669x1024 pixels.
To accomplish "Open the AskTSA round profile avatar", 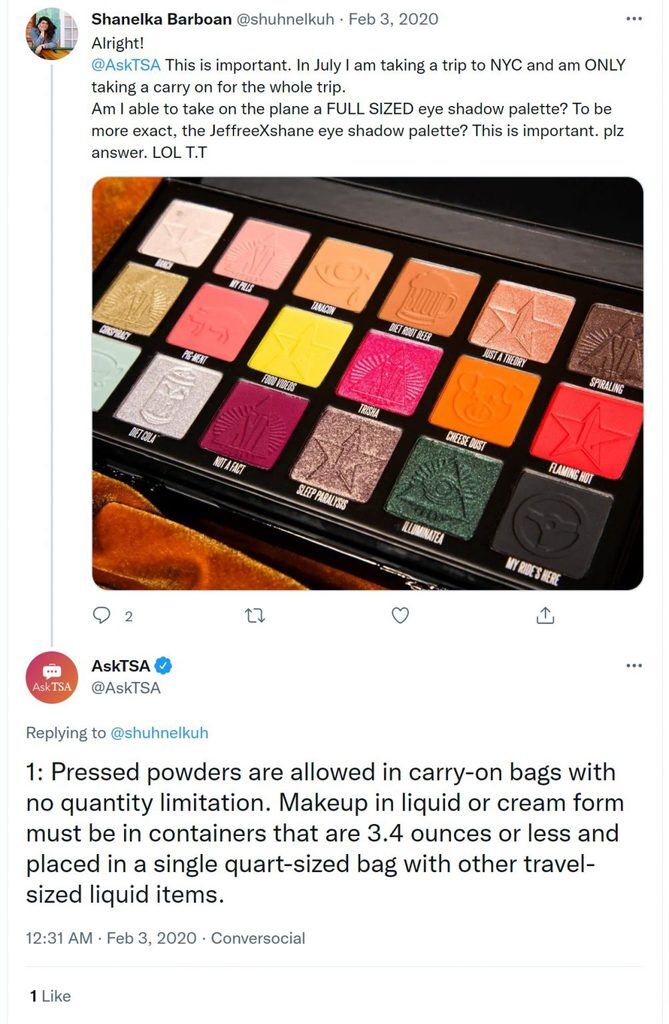I will coord(52,678).
